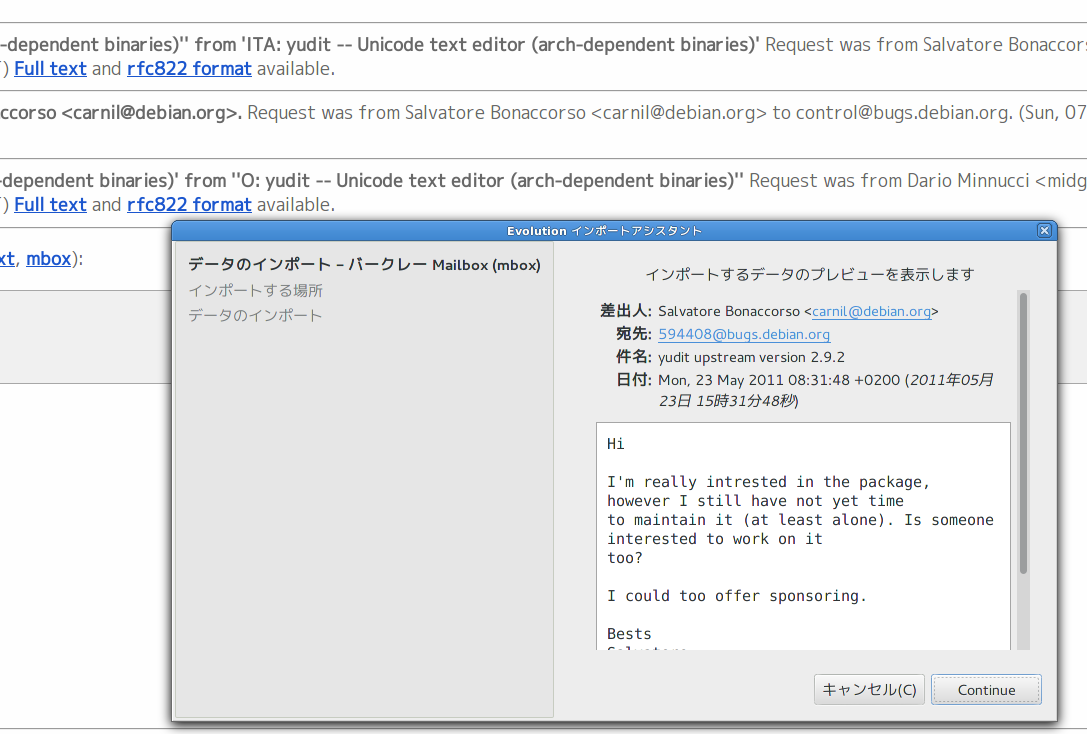Image resolution: width=1087 pixels, height=734 pixels.
Task: Open 594408@bugs.debian.org recipient link
Action: coord(744,334)
